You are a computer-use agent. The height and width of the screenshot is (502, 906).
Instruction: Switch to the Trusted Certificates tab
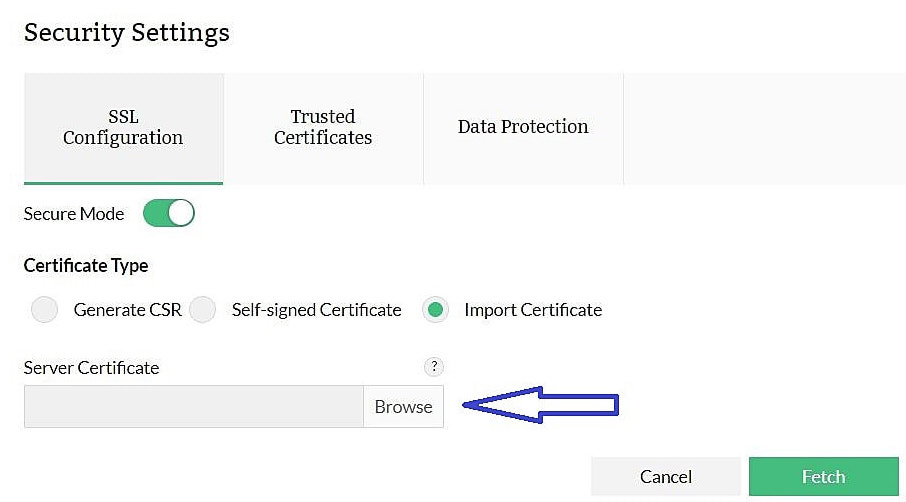[323, 127]
